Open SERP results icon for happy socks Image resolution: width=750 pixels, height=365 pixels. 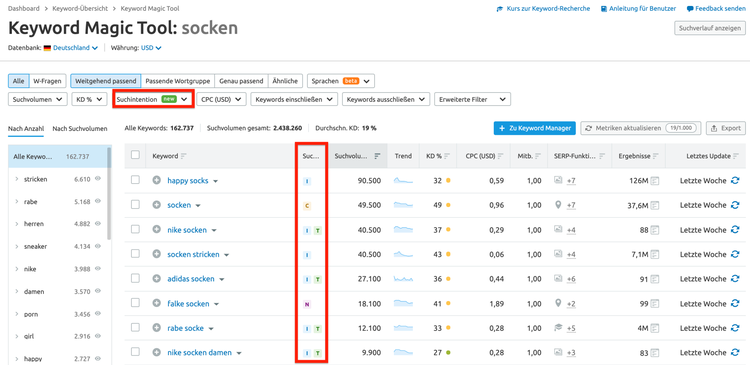pos(655,180)
